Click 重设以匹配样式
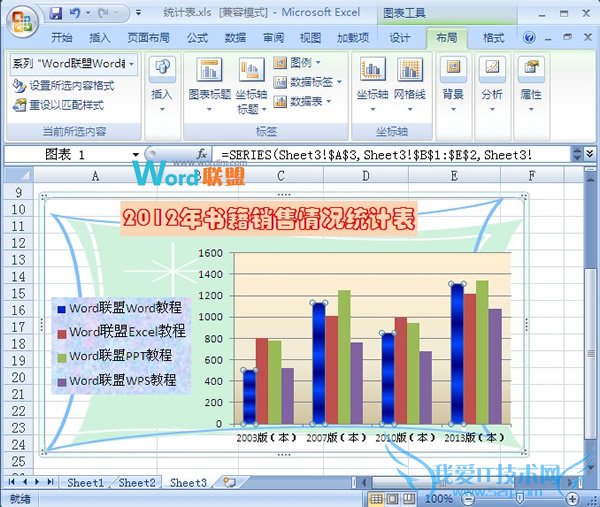 [58, 105]
